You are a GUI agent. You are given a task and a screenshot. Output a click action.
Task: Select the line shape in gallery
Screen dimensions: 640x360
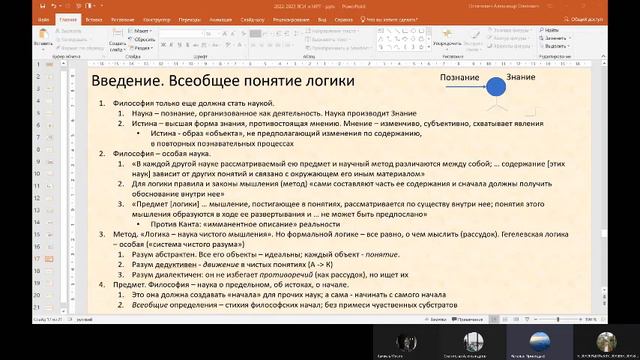(389, 31)
